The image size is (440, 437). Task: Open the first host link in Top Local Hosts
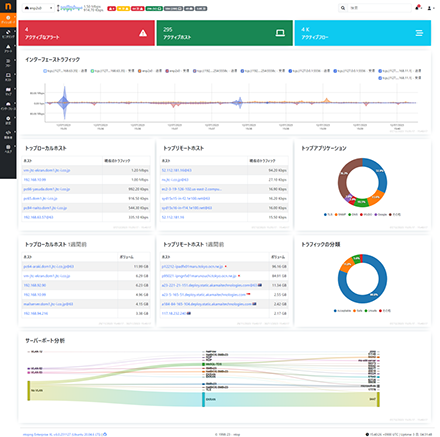click(x=47, y=170)
